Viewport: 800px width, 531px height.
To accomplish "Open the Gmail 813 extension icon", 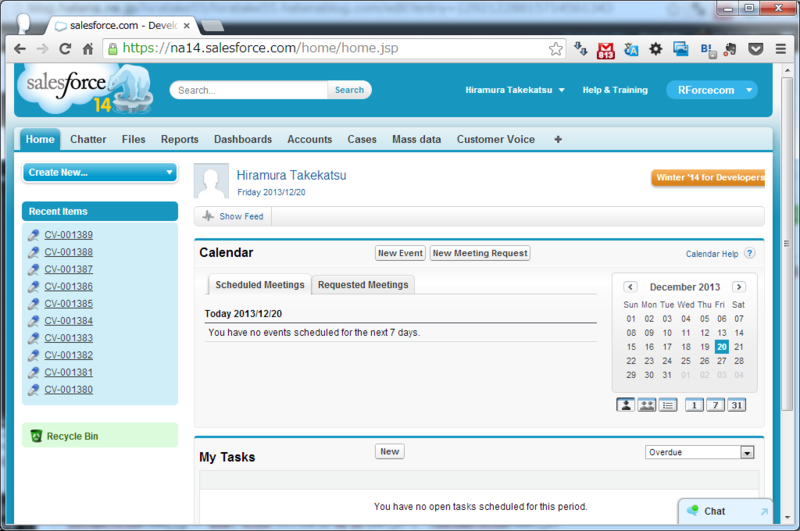I will click(x=606, y=50).
